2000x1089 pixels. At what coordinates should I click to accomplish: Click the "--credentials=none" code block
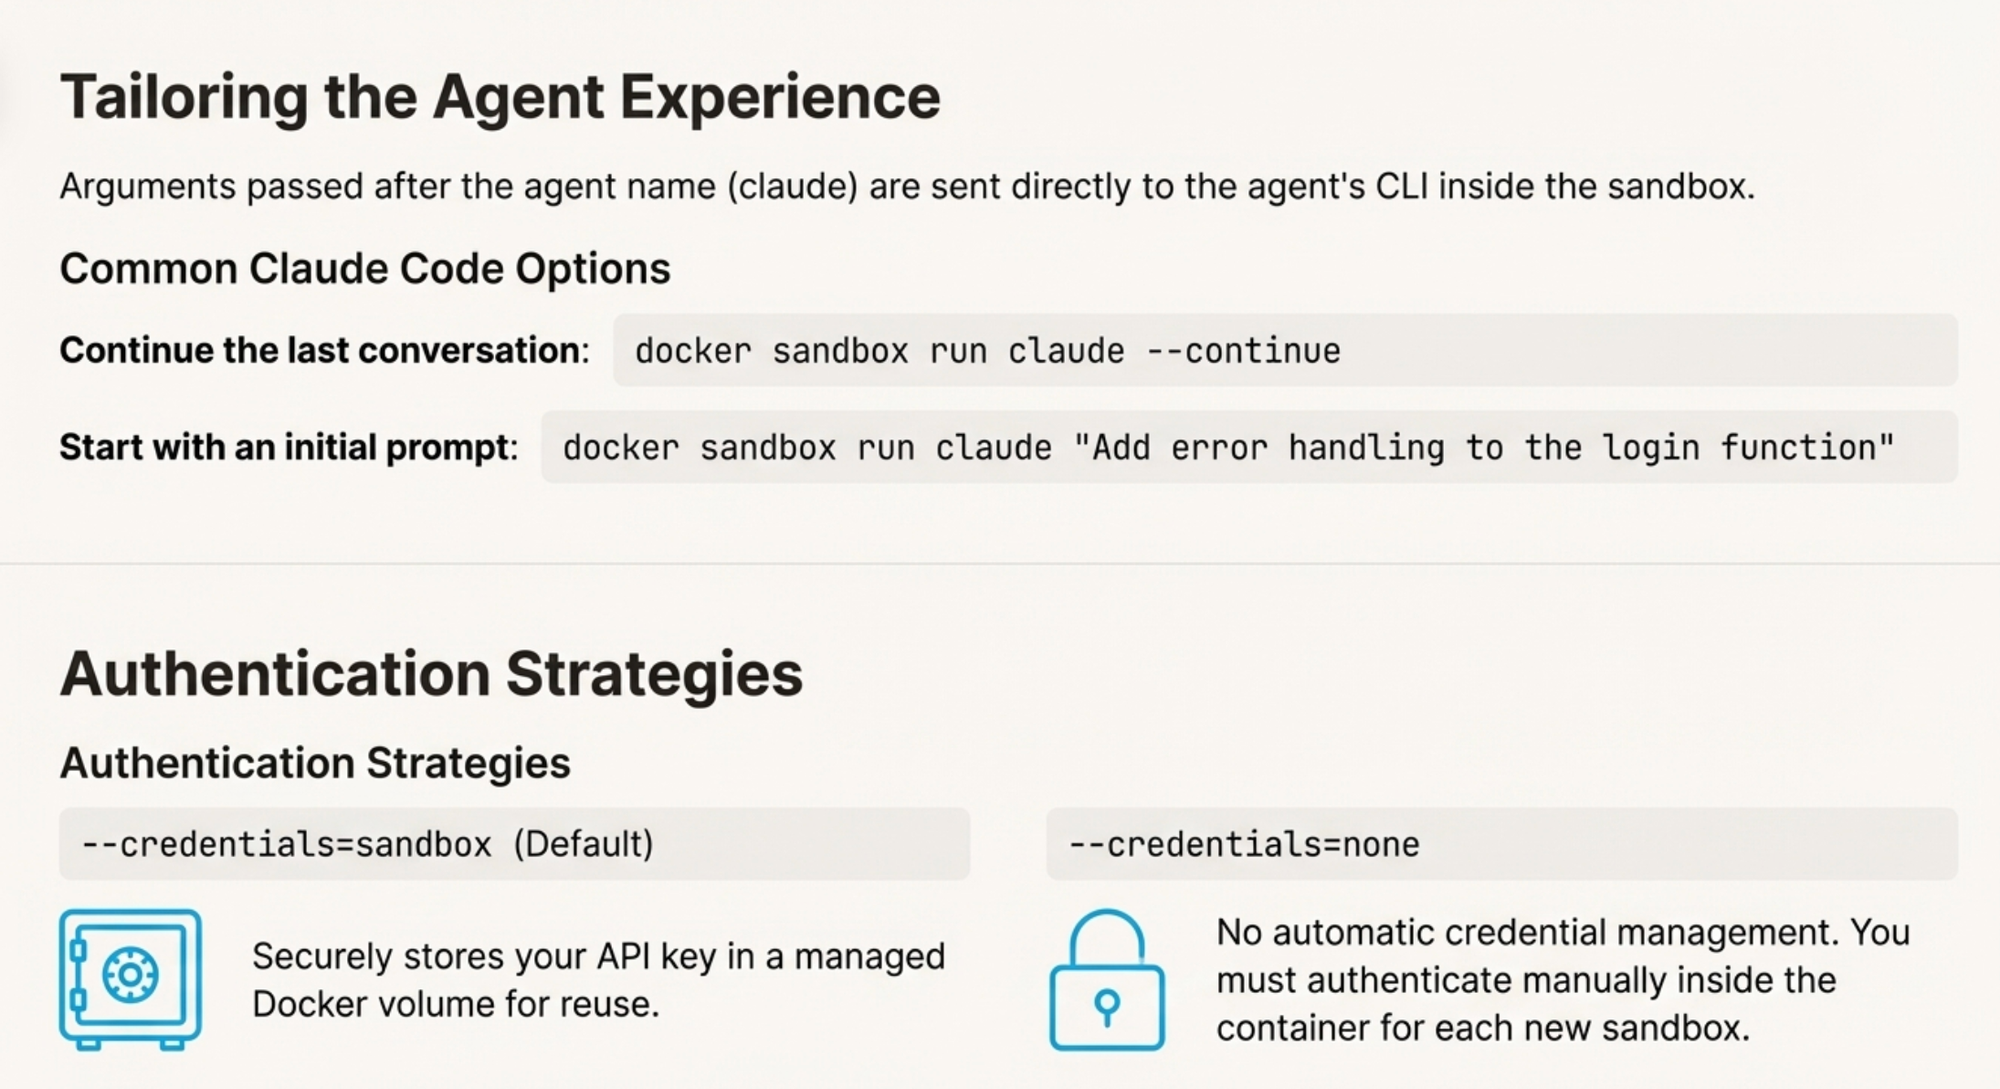[1501, 844]
